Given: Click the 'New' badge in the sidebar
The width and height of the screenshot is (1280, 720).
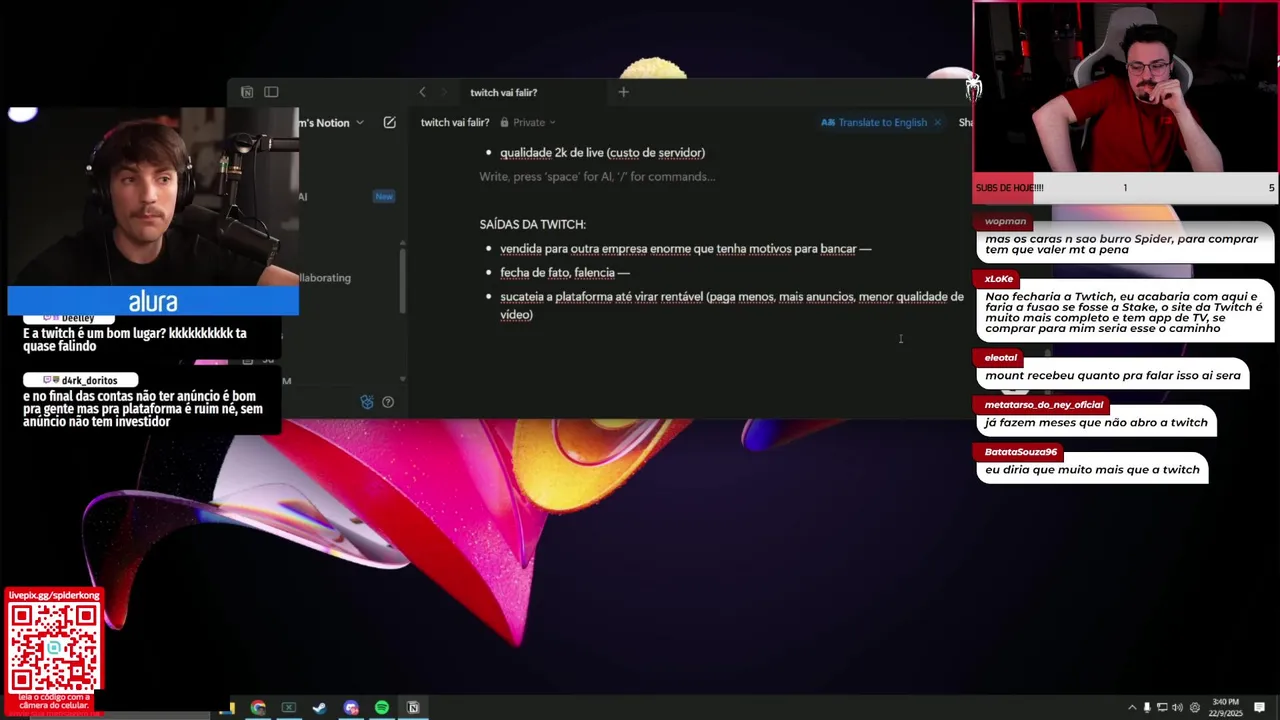Looking at the screenshot, I should (384, 196).
